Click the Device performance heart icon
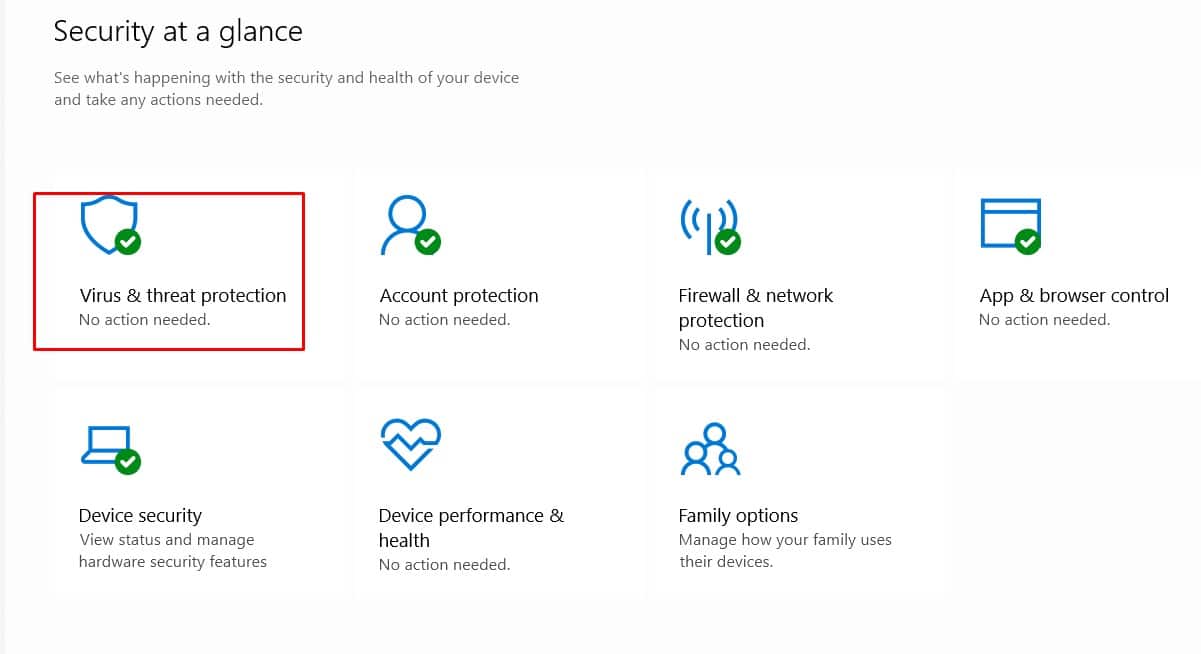Viewport: 1201px width, 654px height. click(x=410, y=445)
